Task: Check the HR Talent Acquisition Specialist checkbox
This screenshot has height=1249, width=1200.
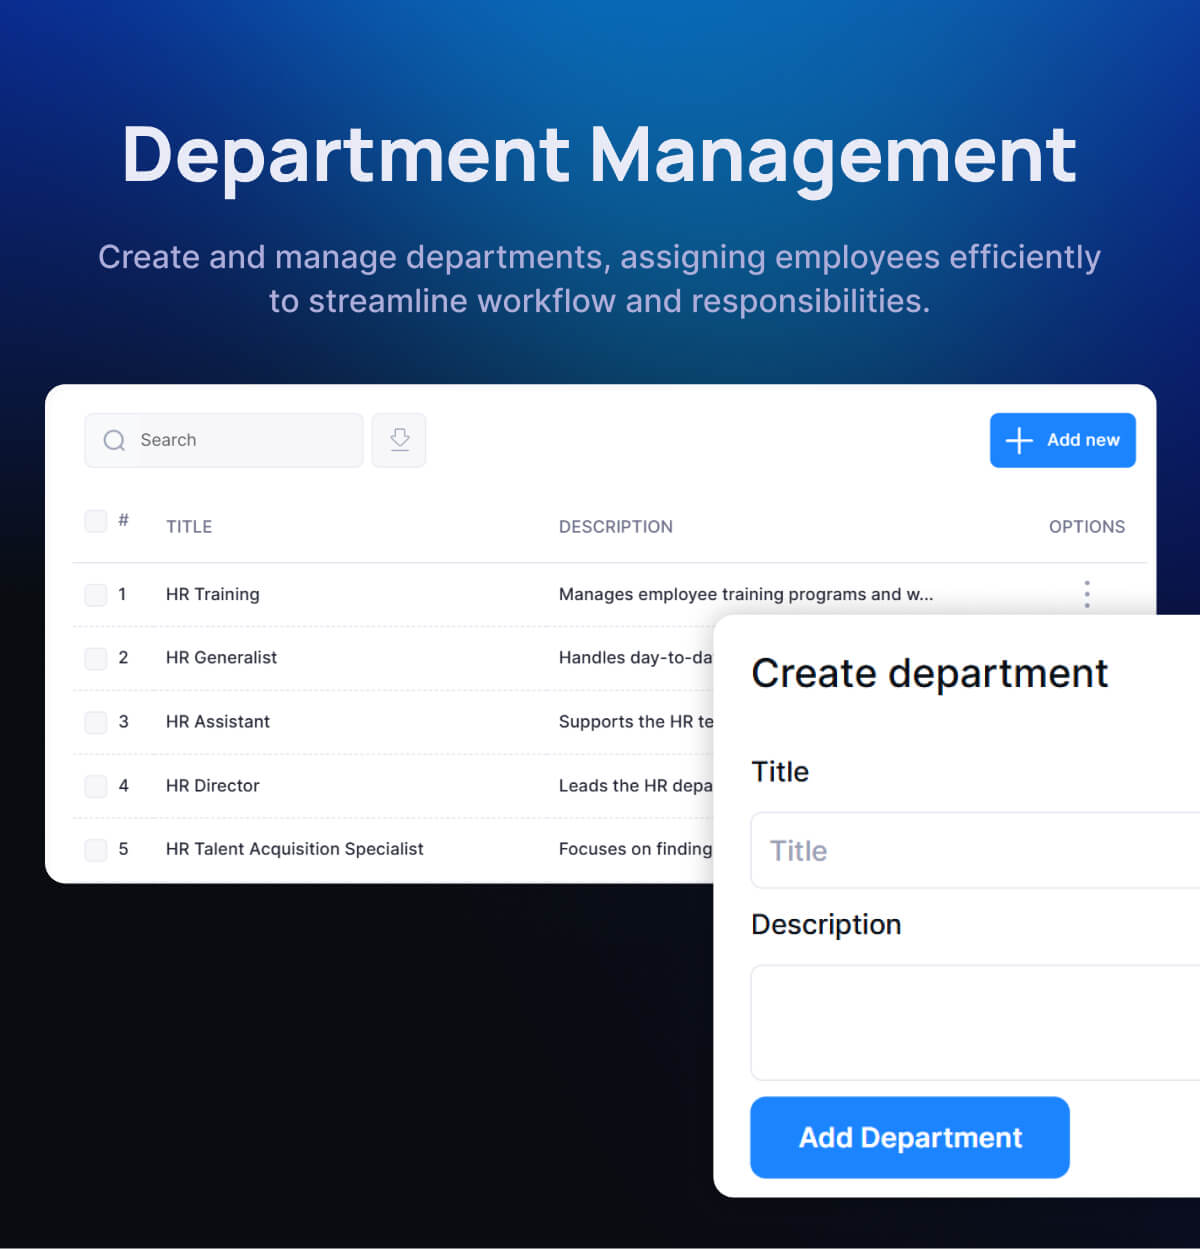Action: (x=95, y=850)
